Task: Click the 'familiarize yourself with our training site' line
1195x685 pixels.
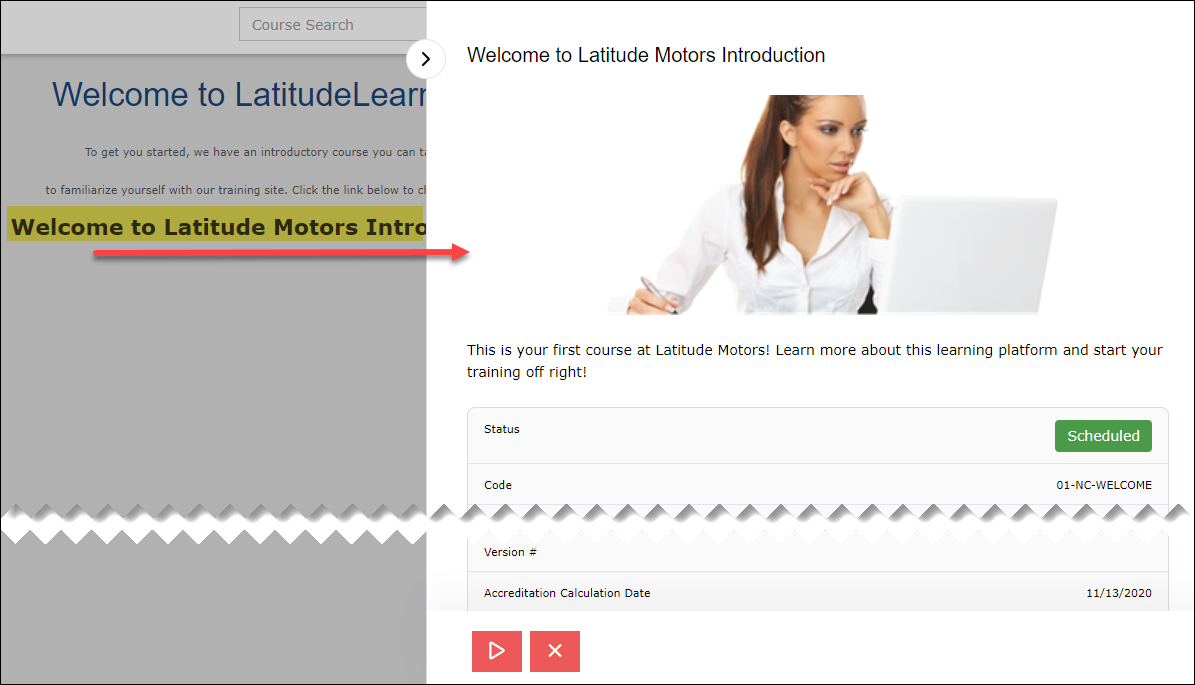Action: [x=235, y=190]
